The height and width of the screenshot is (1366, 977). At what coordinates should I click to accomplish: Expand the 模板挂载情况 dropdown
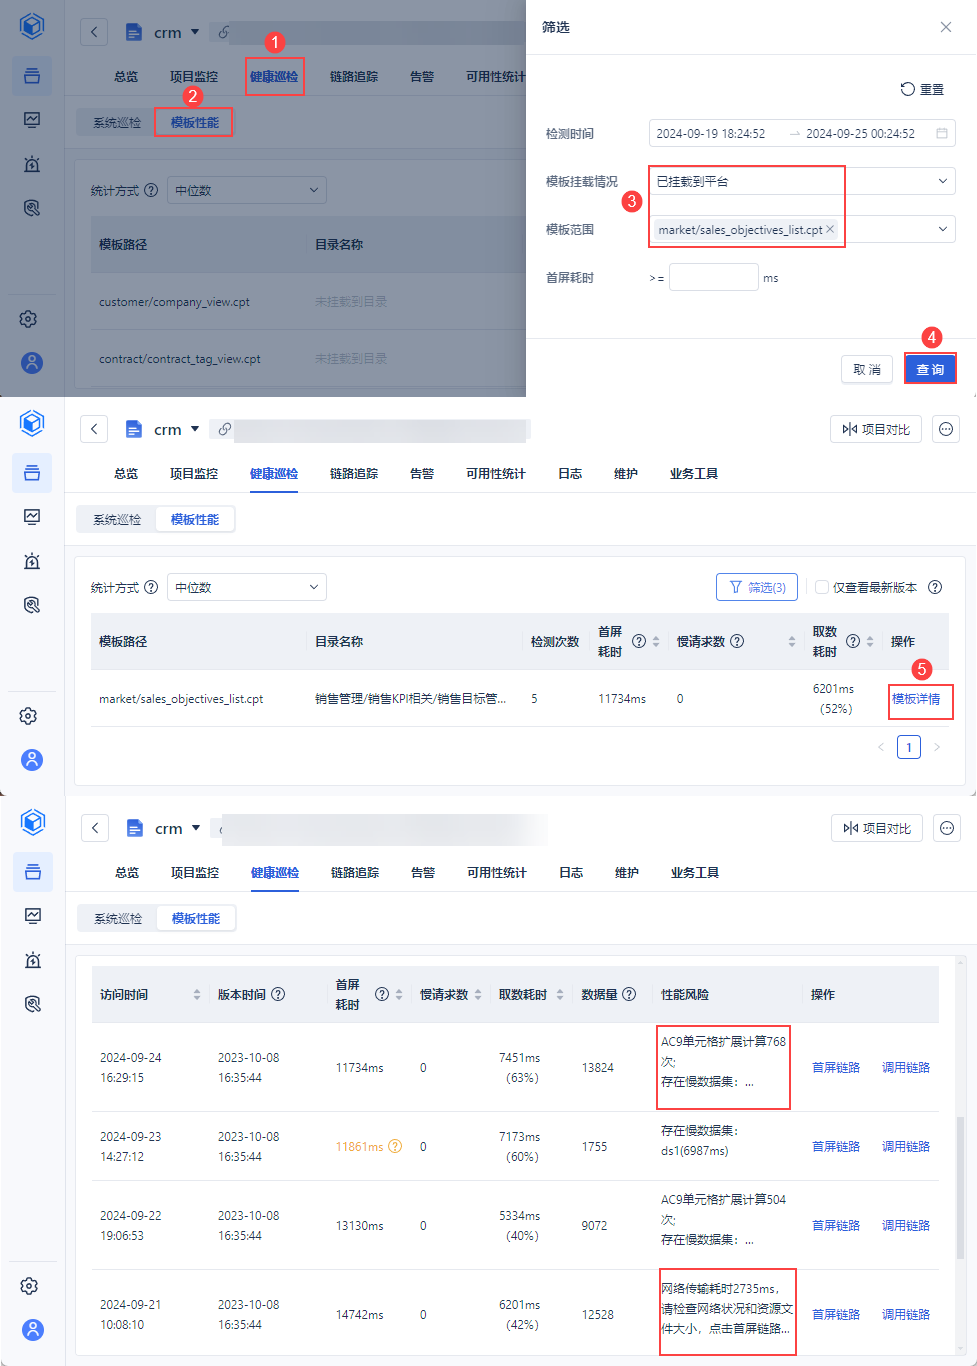[x=942, y=181]
